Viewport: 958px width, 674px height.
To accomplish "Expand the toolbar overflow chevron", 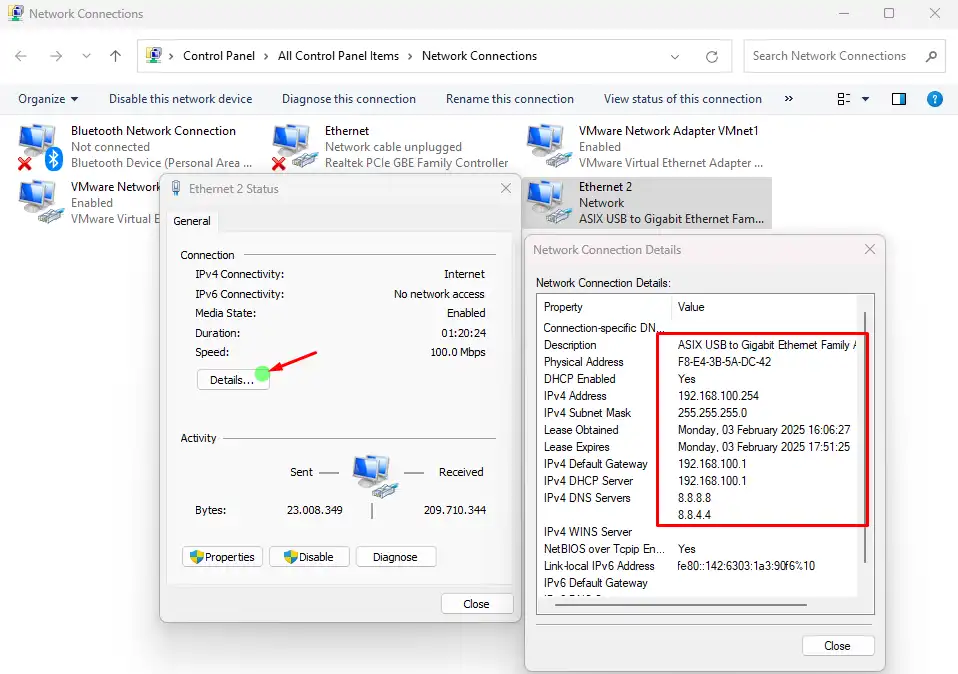I will (789, 99).
